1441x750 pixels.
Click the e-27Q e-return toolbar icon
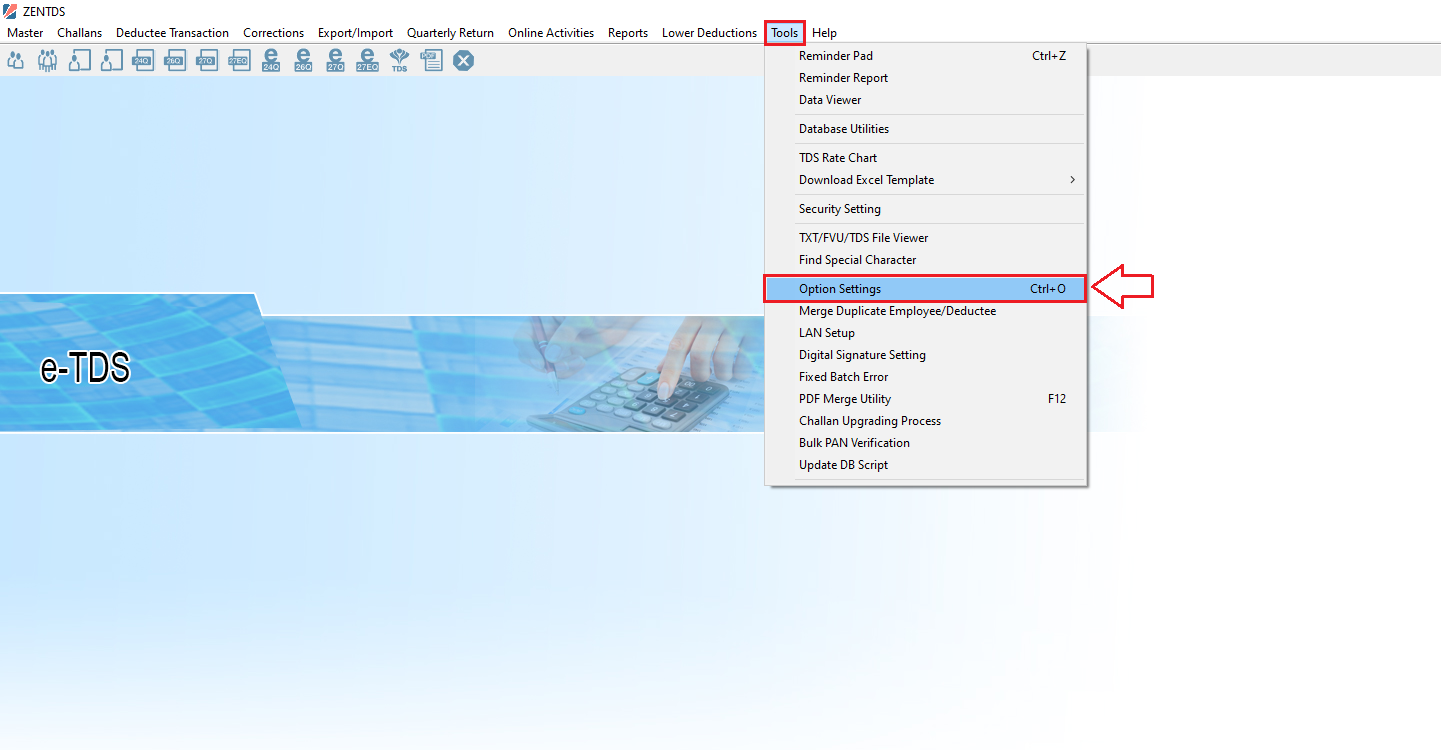pyautogui.click(x=335, y=61)
